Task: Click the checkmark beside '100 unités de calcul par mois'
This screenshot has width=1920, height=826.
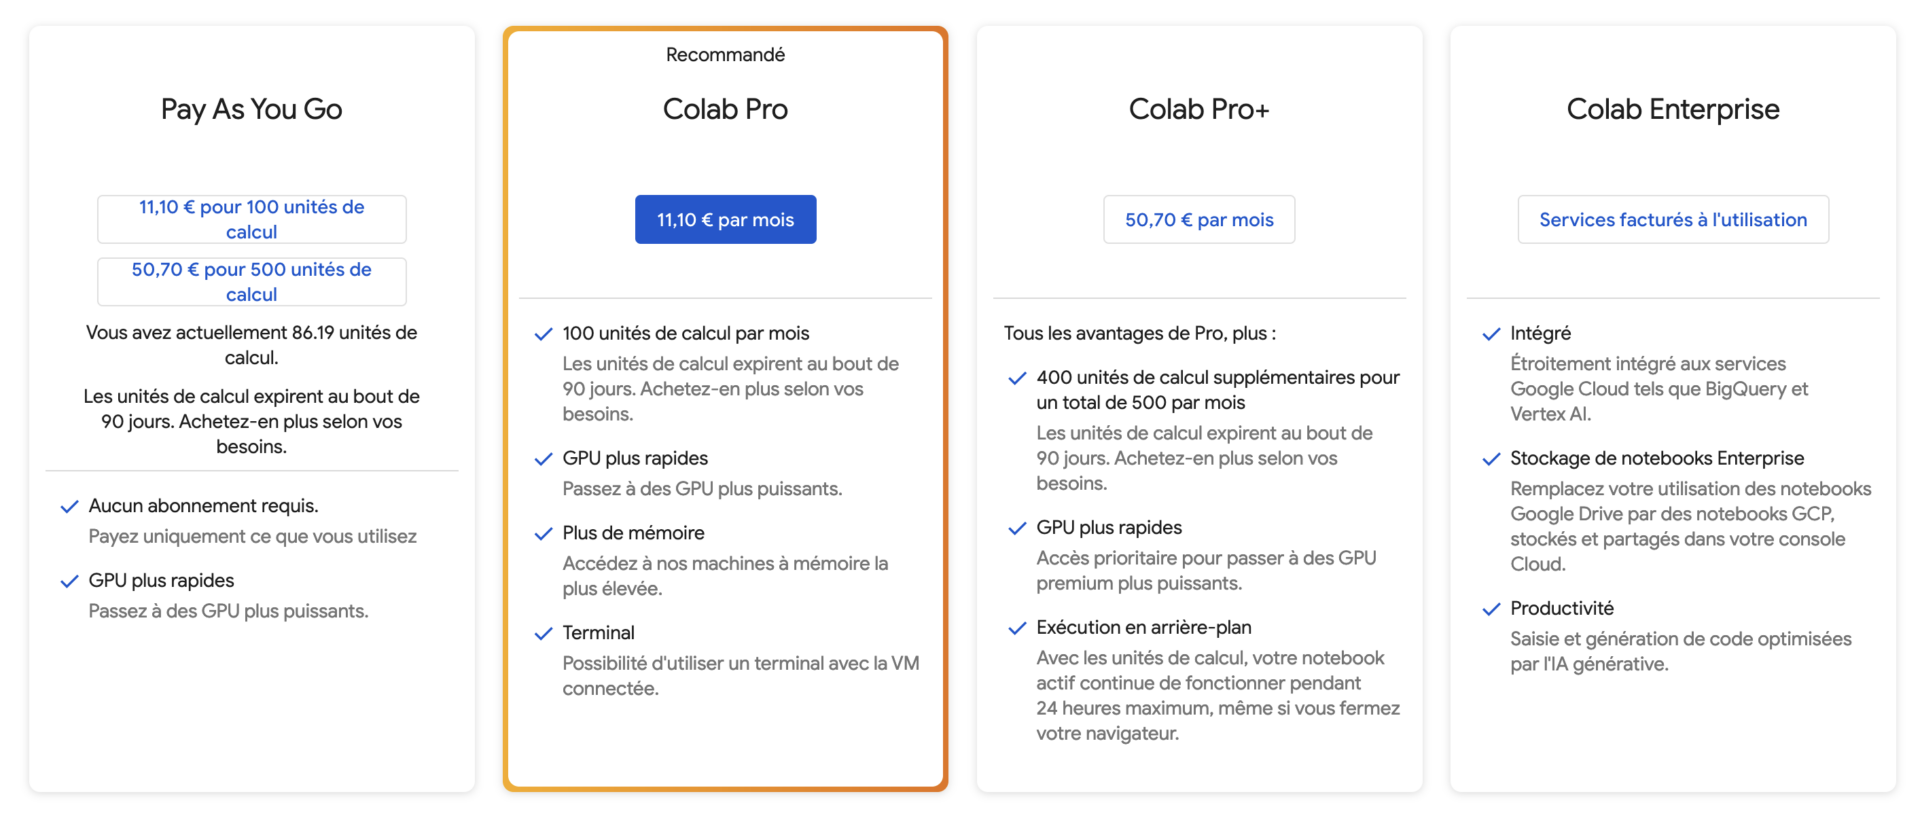Action: [543, 333]
